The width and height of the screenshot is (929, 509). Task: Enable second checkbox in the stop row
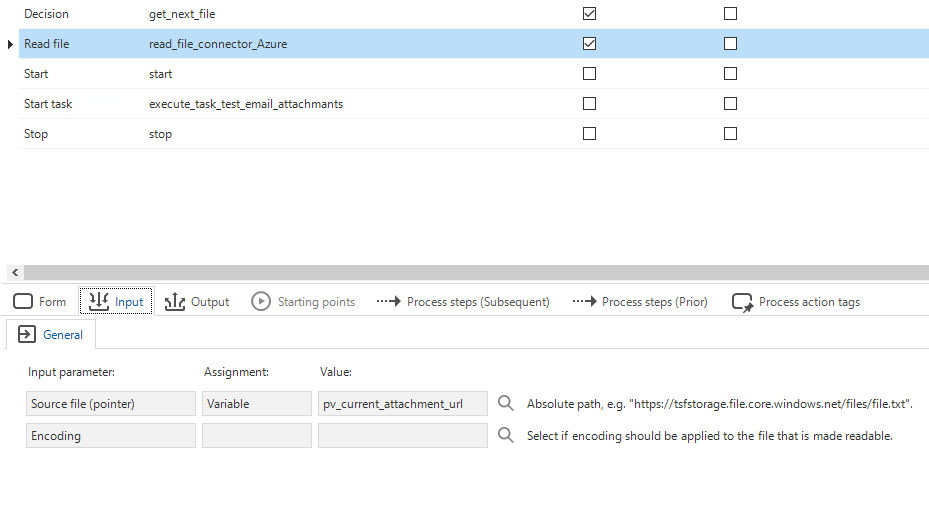(731, 133)
